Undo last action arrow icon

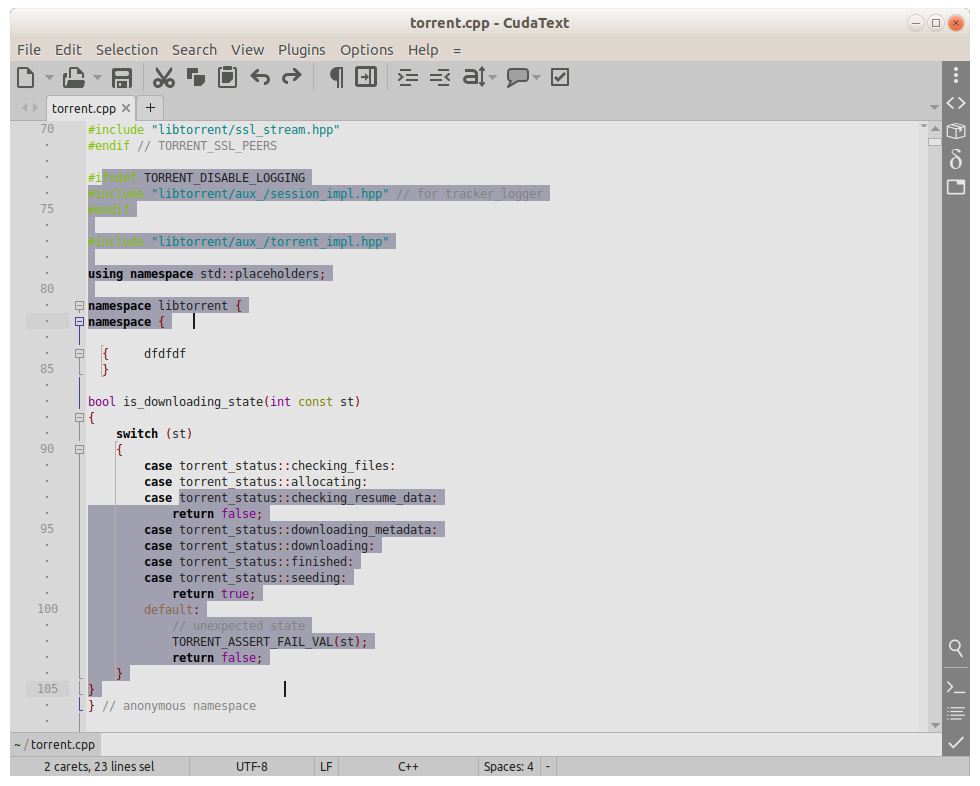pyautogui.click(x=260, y=77)
